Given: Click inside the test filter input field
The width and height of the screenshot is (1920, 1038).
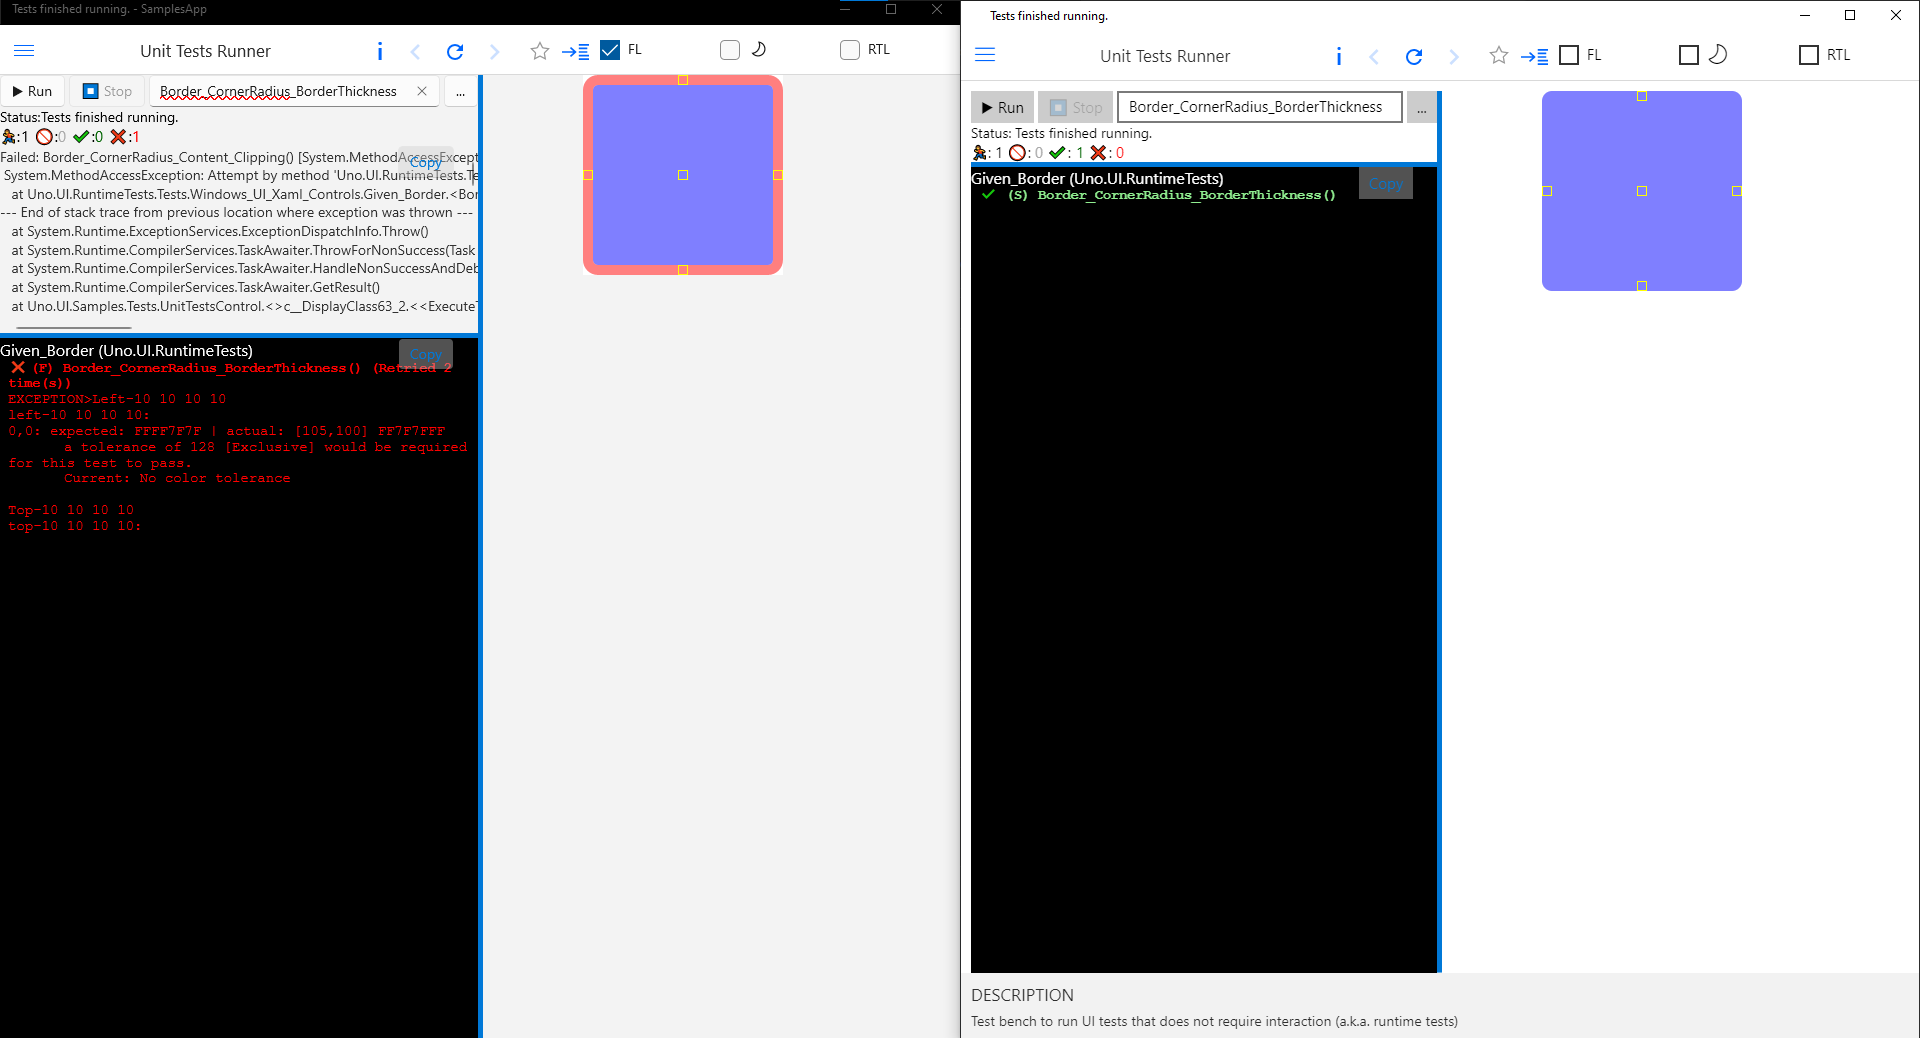Looking at the screenshot, I should (280, 91).
